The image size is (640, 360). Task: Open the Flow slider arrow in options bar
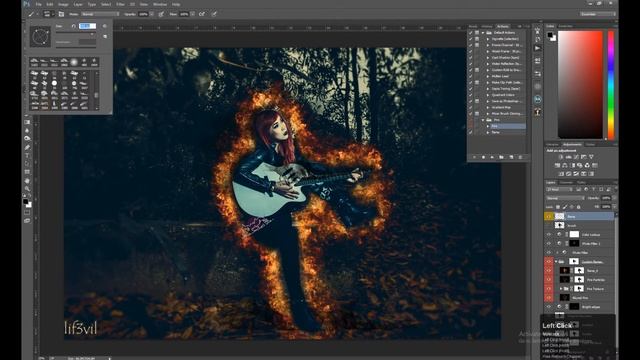(192, 14)
